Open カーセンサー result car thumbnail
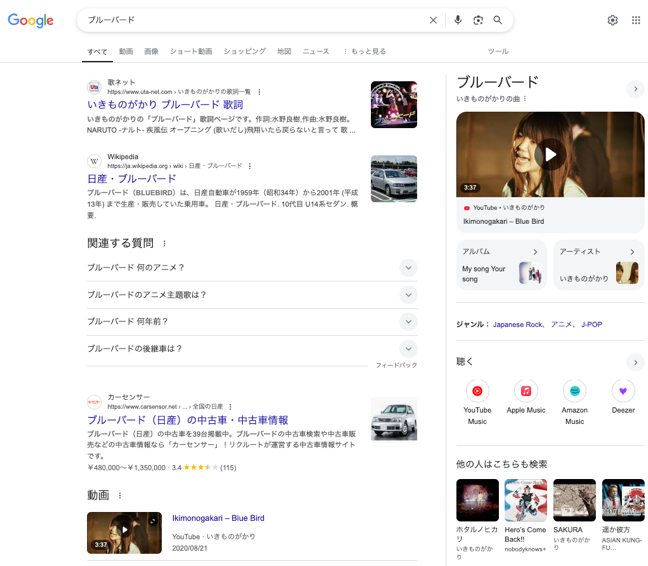This screenshot has width=648, height=566. coord(394,419)
